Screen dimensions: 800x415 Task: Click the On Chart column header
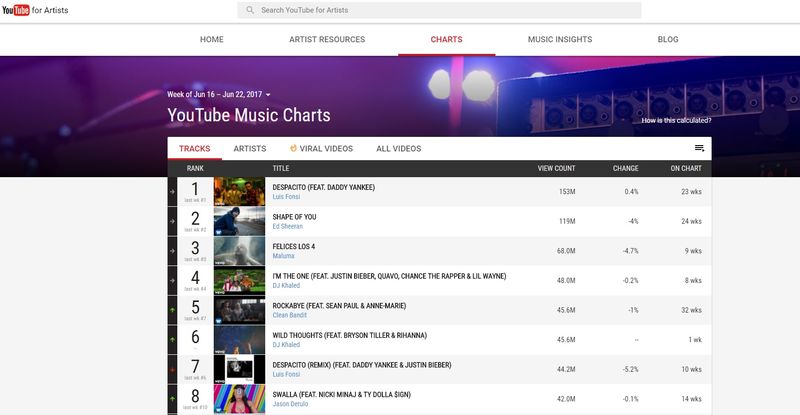[686, 168]
